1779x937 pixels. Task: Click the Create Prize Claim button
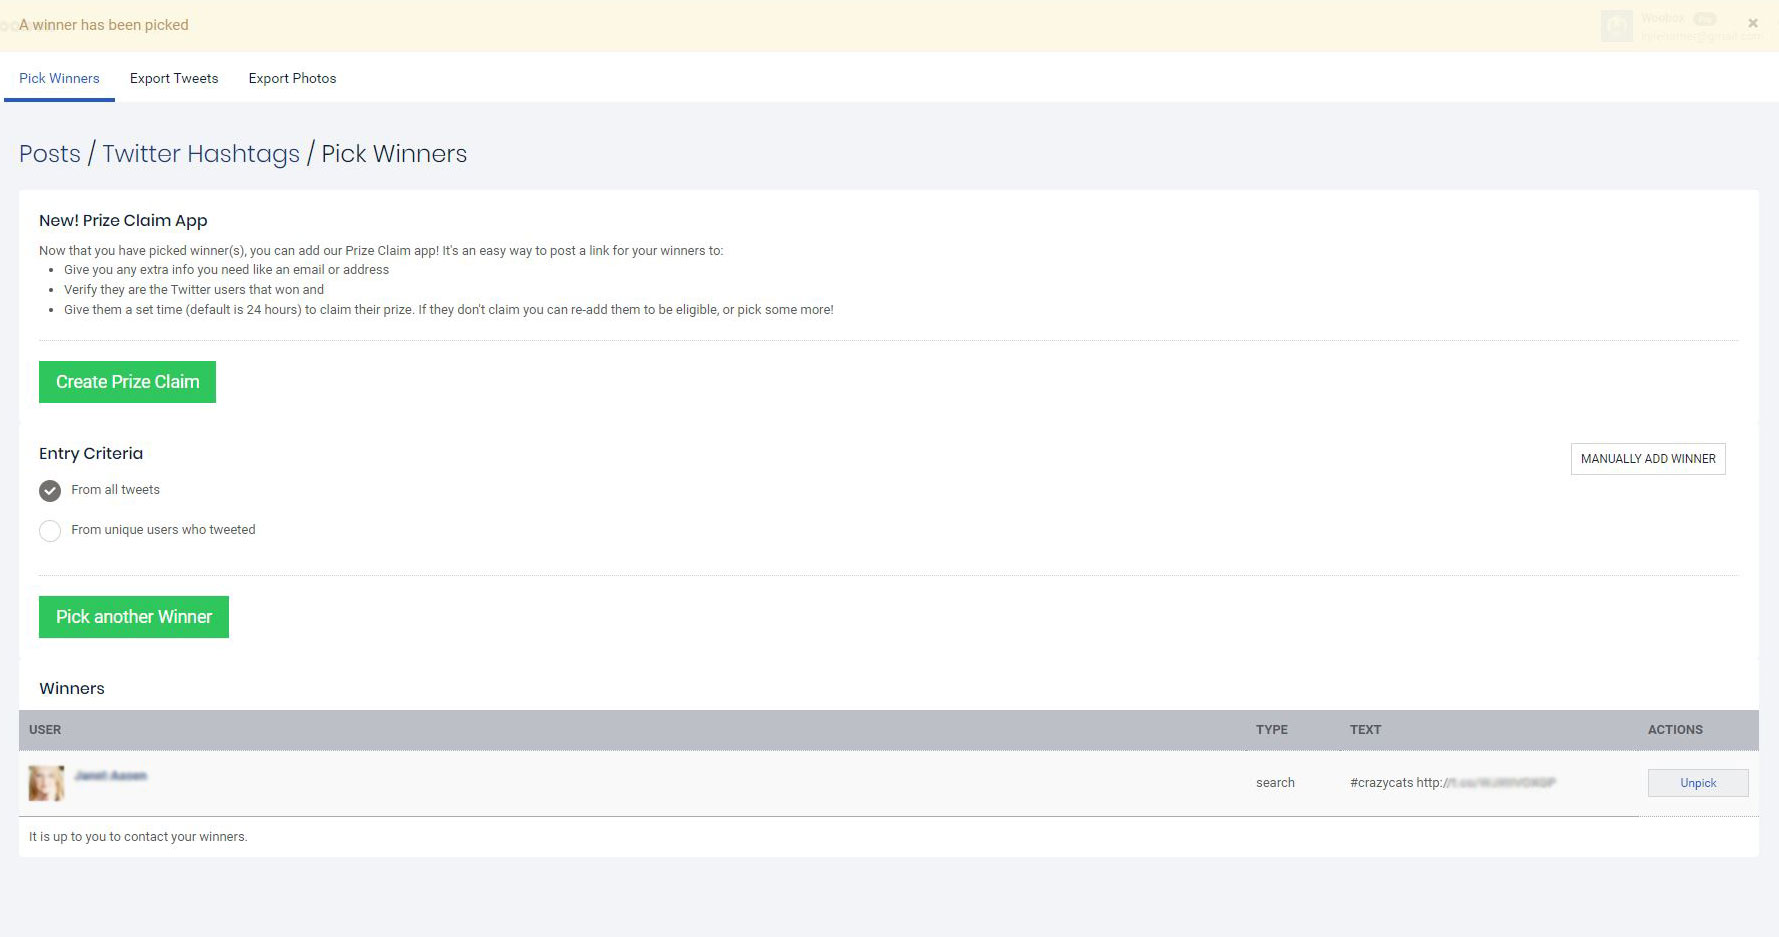[127, 382]
